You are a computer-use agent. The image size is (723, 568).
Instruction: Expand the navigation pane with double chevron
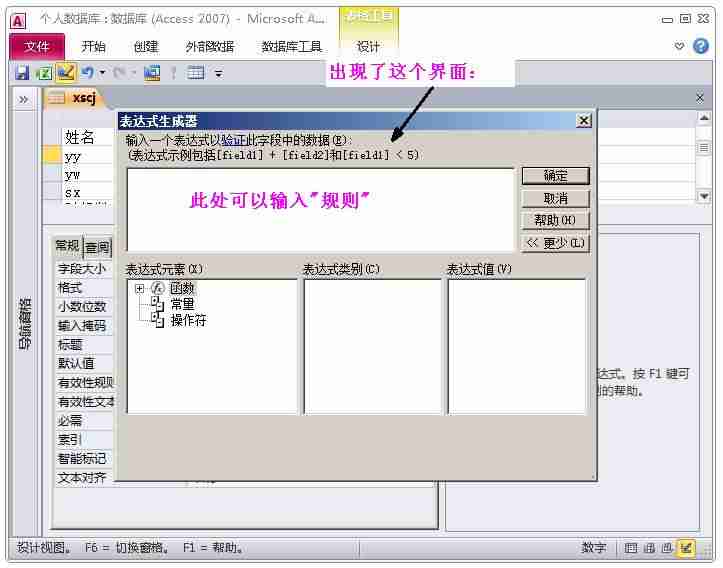point(24,100)
